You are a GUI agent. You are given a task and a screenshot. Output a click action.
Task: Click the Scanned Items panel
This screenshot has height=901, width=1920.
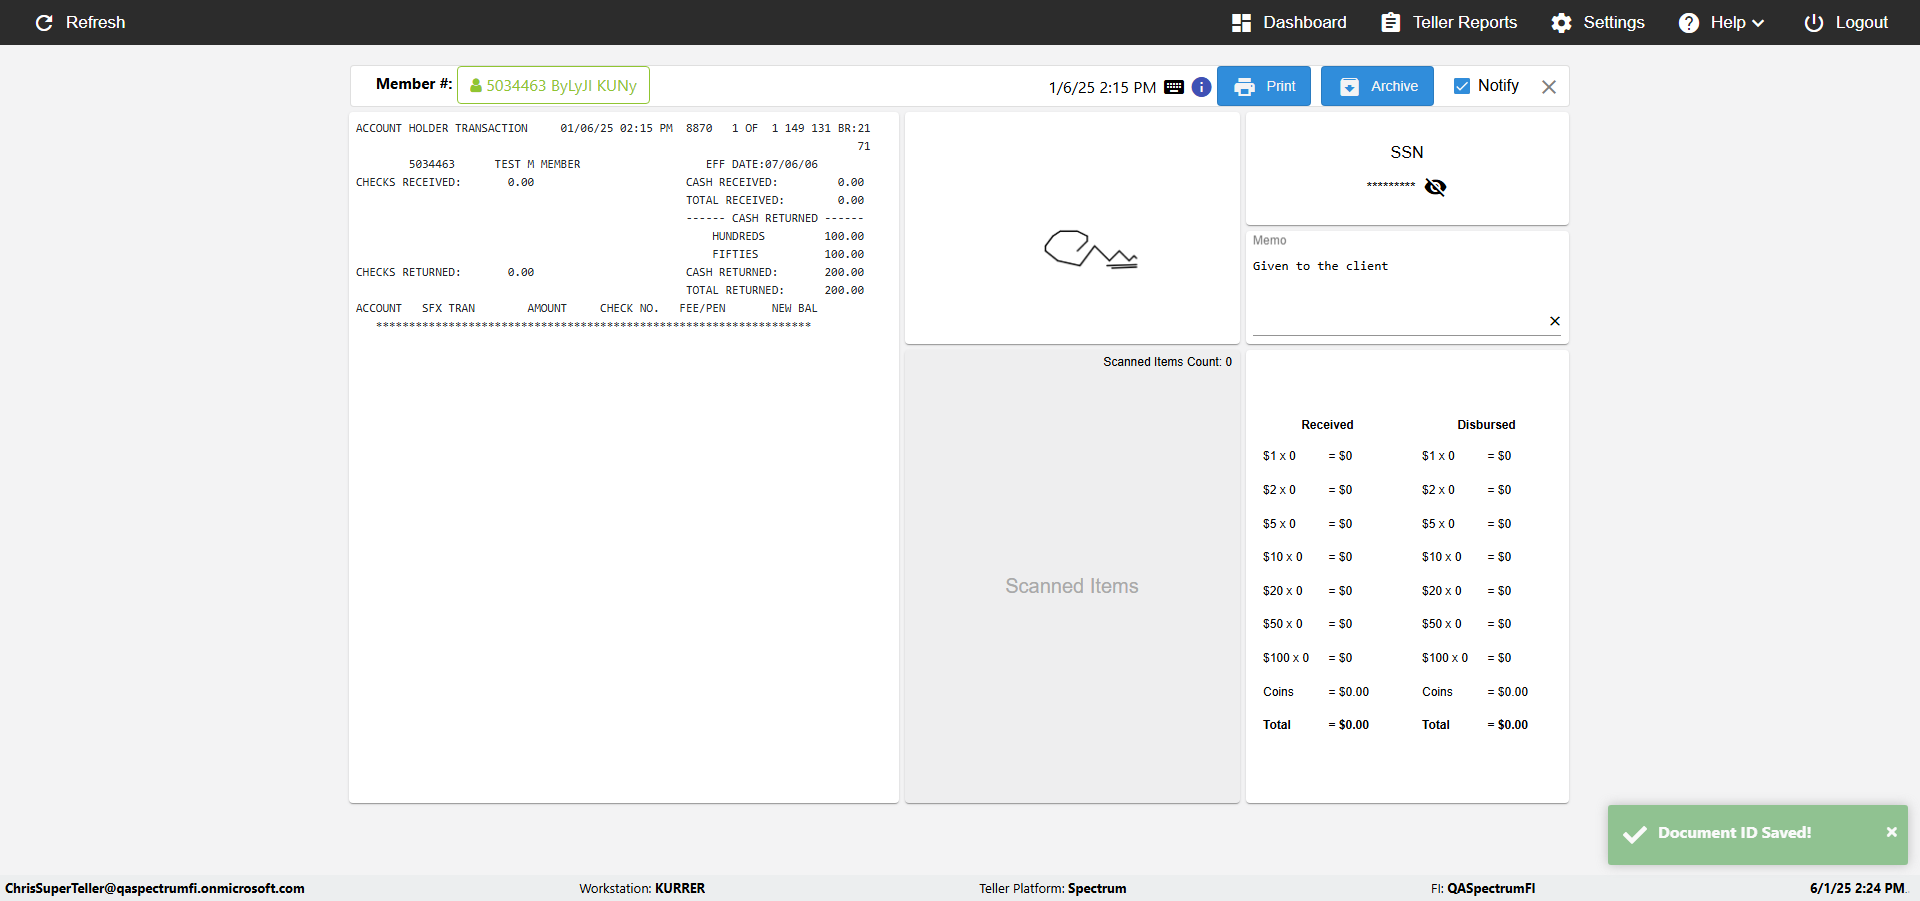[1072, 576]
